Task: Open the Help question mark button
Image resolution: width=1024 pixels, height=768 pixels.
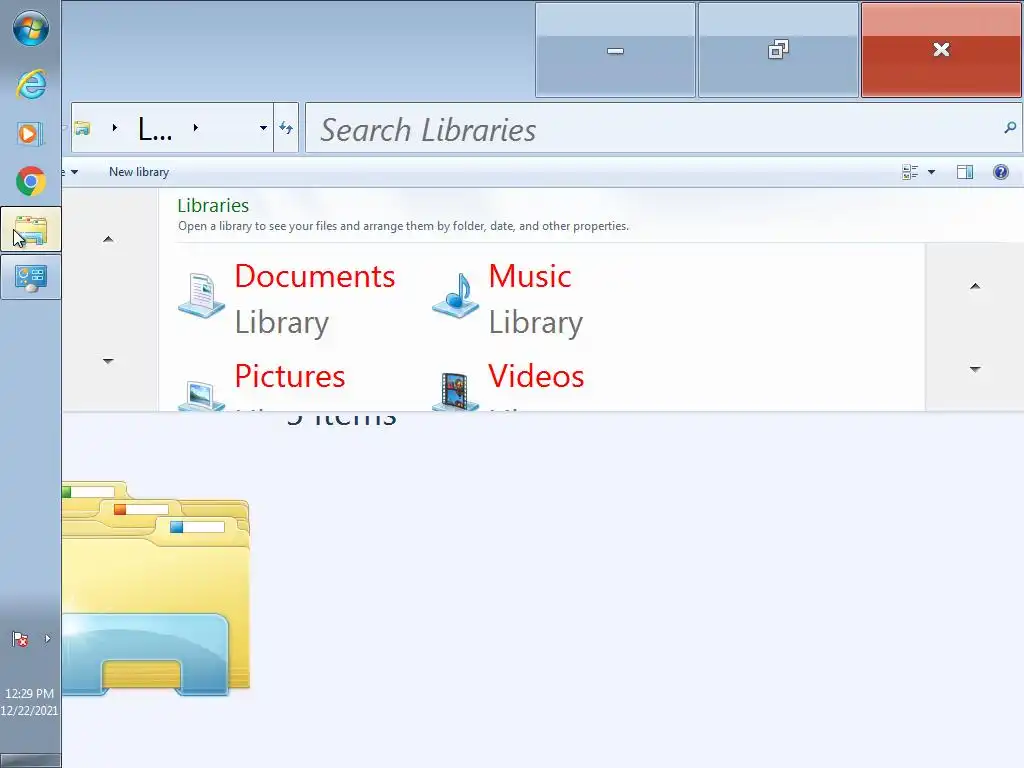Action: click(1000, 172)
